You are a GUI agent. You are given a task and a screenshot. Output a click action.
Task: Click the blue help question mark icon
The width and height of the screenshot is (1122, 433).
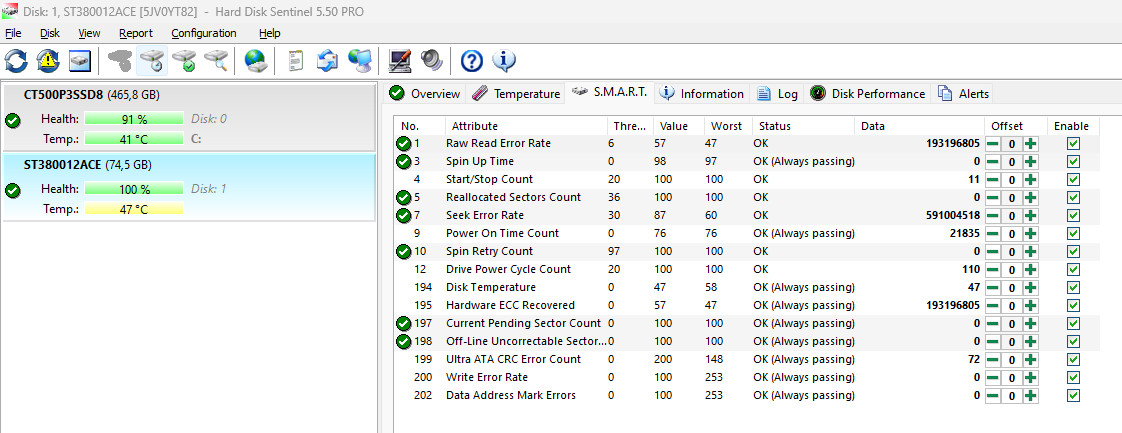click(471, 61)
